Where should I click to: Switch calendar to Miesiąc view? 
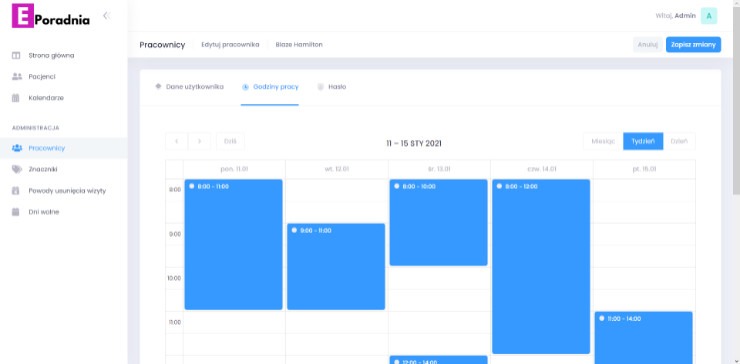[x=603, y=141]
